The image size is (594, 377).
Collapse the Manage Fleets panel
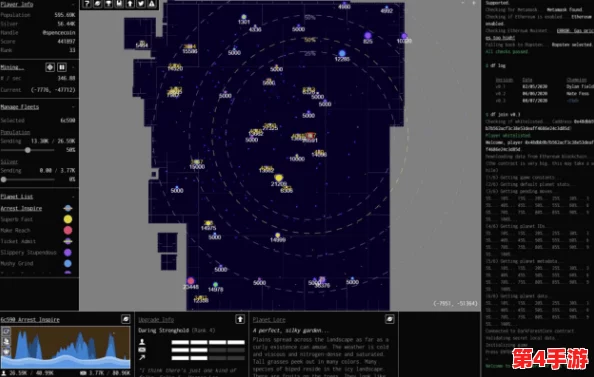[x=73, y=107]
